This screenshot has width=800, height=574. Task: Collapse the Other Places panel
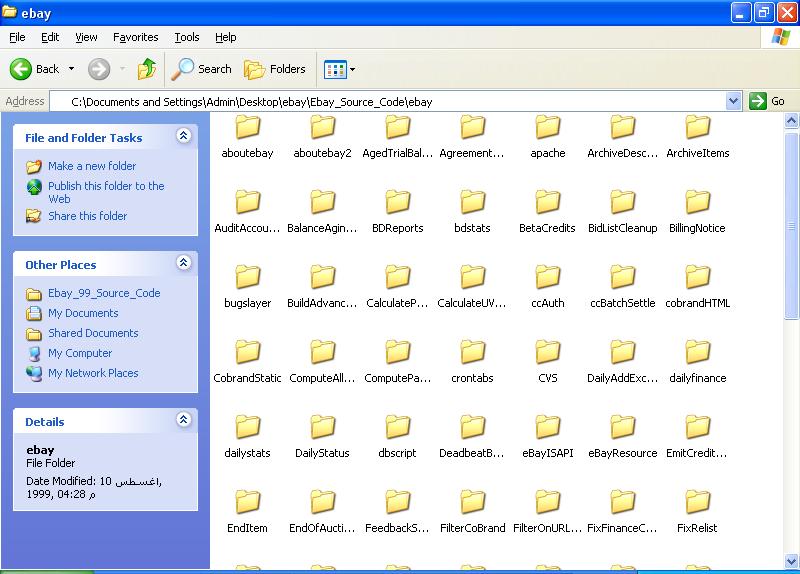pyautogui.click(x=183, y=263)
